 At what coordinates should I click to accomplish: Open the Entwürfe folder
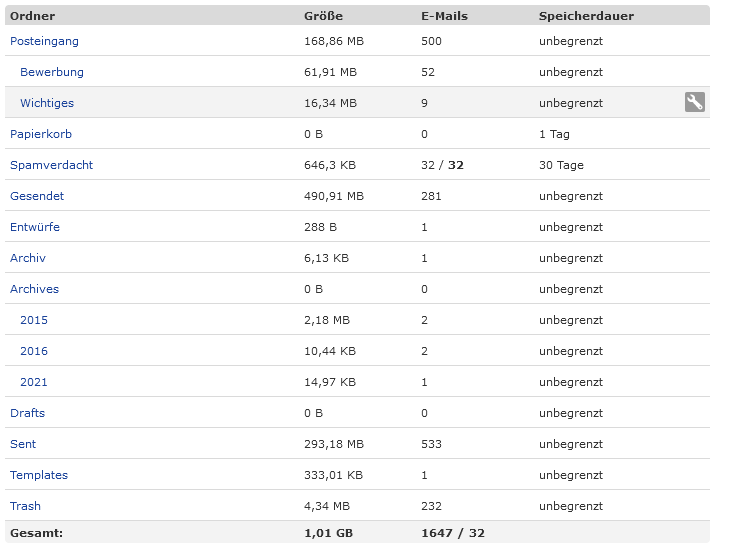click(35, 227)
